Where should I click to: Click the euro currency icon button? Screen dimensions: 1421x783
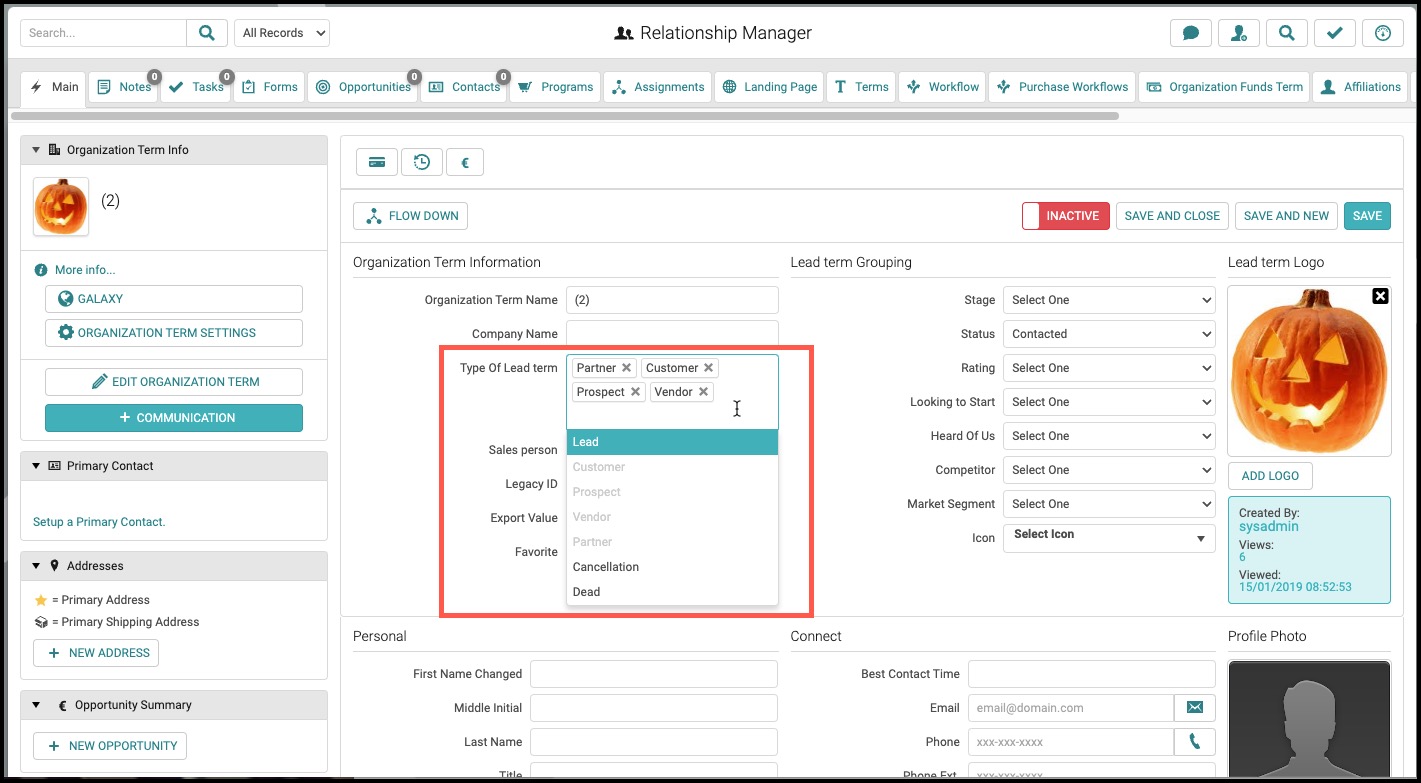[465, 162]
